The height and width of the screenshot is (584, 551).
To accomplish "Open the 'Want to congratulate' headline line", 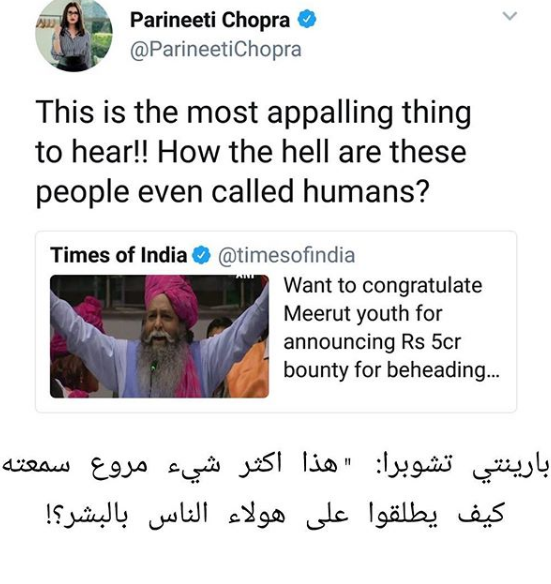I will click(x=383, y=286).
